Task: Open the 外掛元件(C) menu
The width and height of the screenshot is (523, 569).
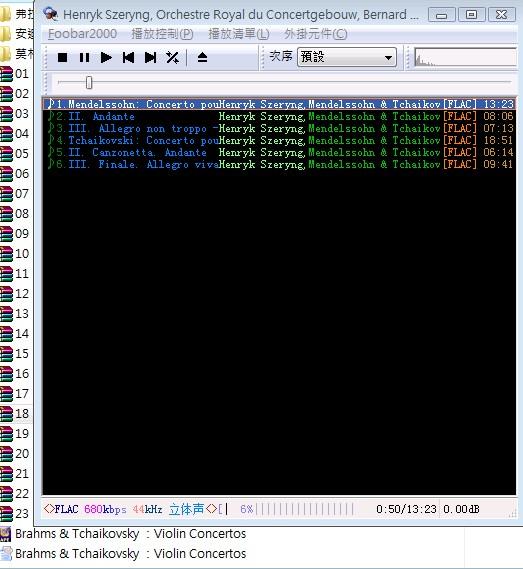Action: tap(316, 34)
